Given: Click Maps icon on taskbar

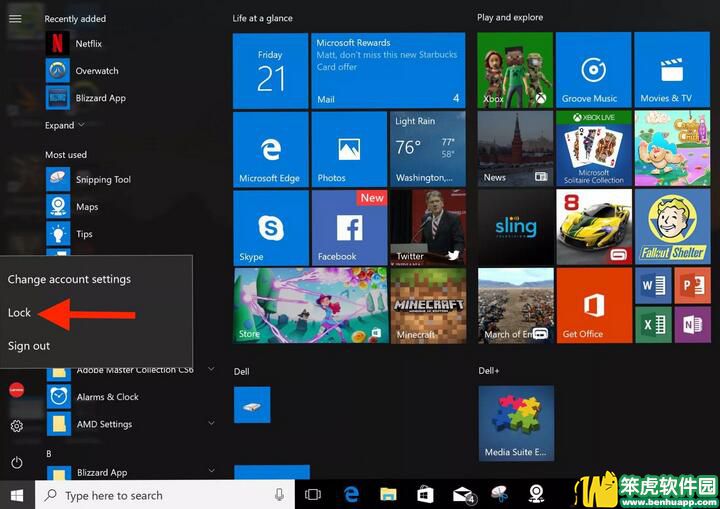Looking at the screenshot, I should point(537,494).
